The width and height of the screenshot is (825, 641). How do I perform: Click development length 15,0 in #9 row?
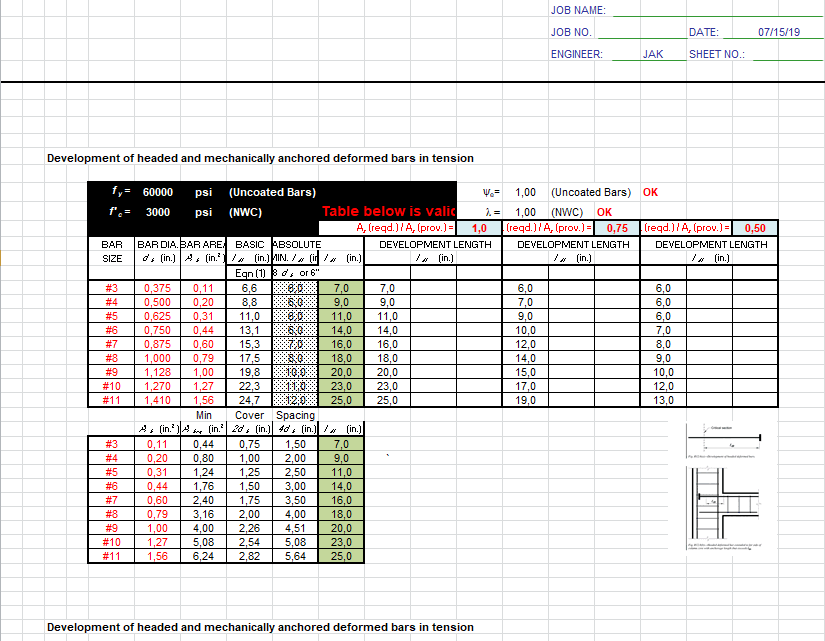pyautogui.click(x=525, y=372)
